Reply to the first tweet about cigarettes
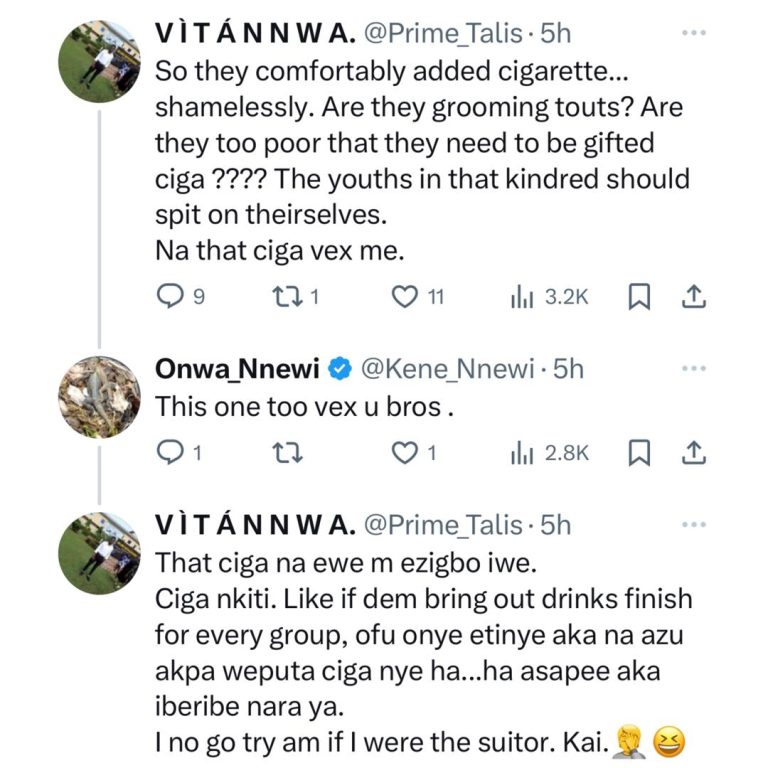This screenshot has height=768, width=768. [171, 296]
